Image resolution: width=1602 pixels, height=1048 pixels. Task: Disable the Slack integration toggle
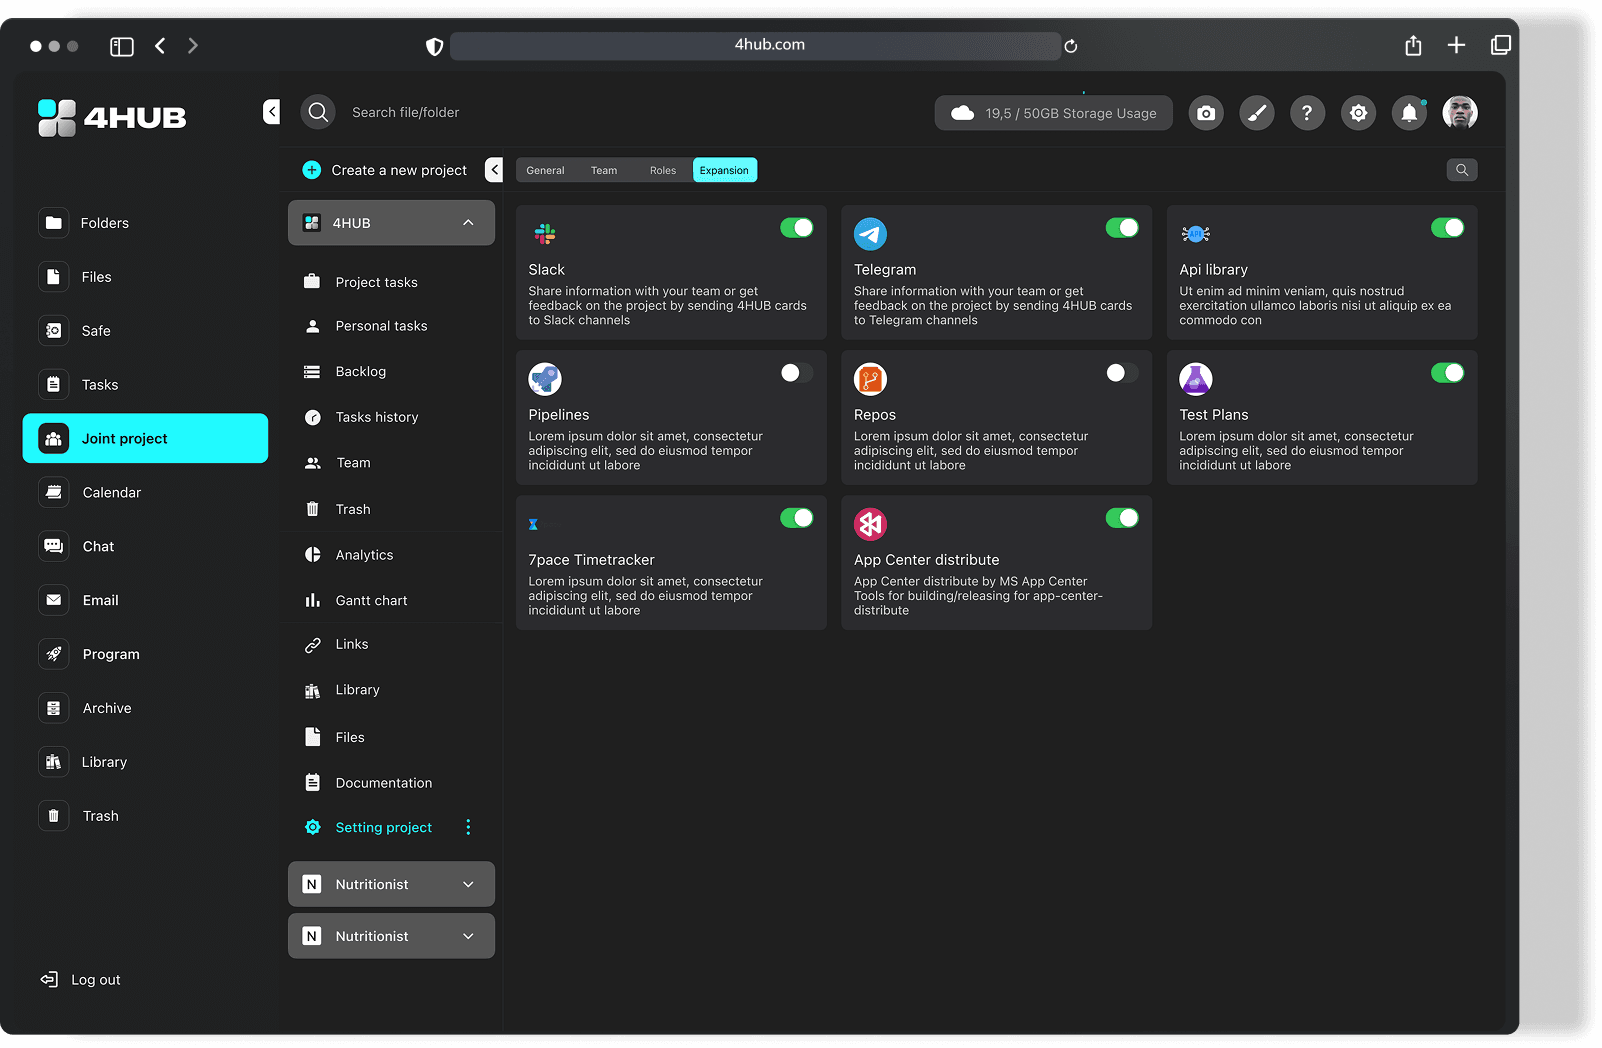point(797,228)
